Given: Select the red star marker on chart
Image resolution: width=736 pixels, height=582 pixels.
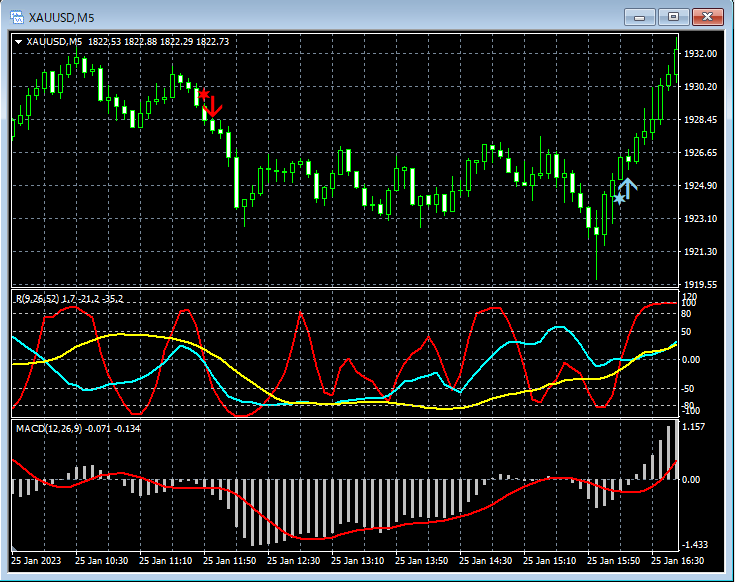Looking at the screenshot, I should pos(204,94).
